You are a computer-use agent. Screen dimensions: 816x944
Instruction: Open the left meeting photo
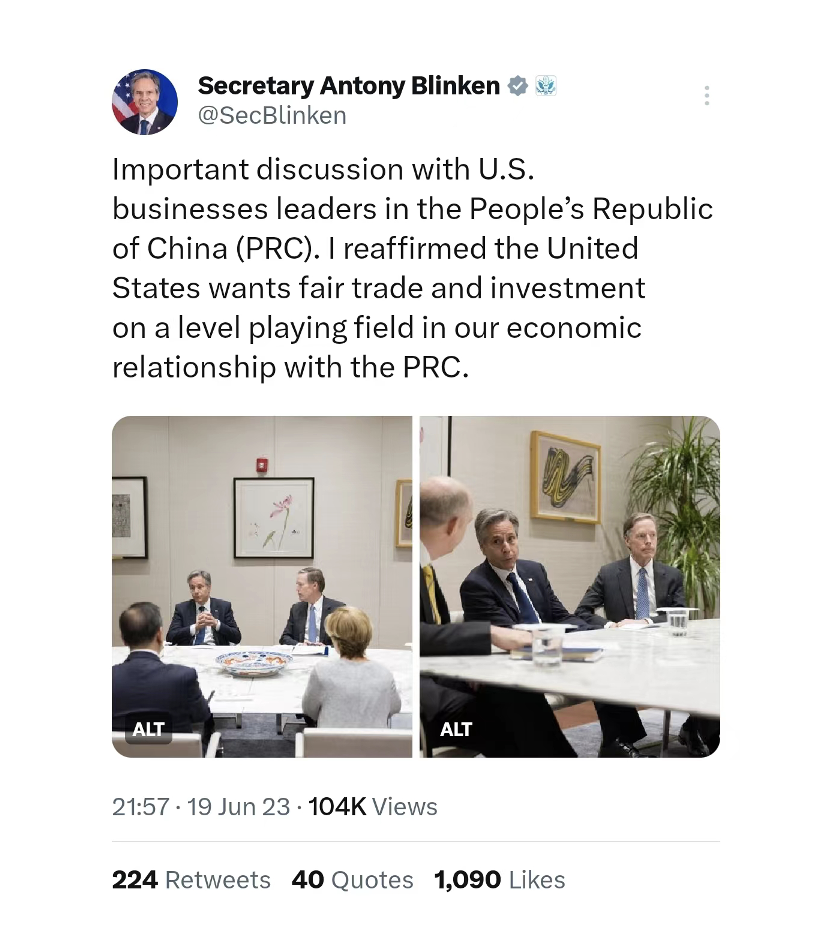click(262, 560)
